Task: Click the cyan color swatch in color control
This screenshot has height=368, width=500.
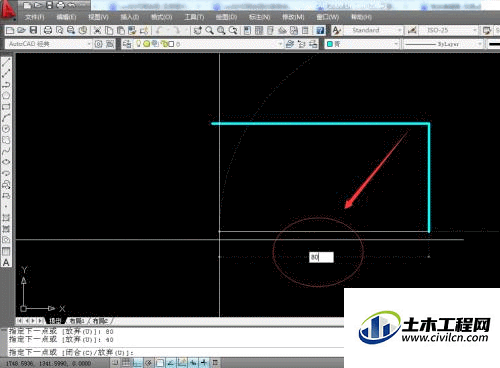Action: (330, 44)
